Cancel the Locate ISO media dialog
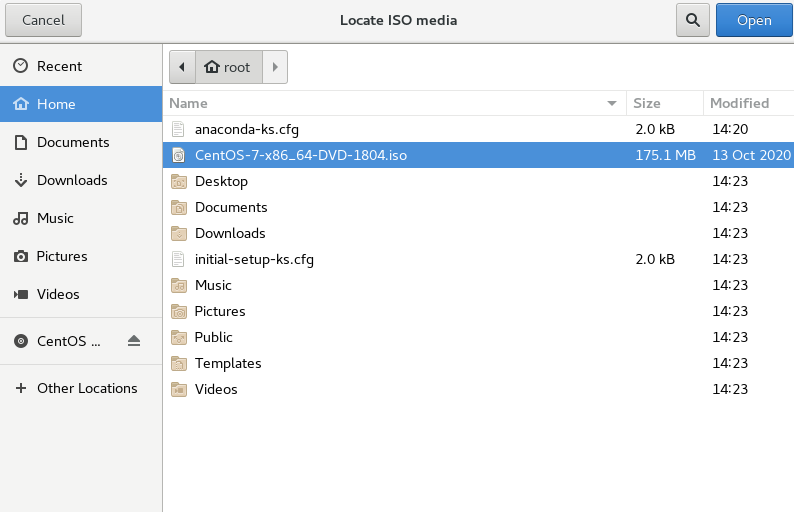This screenshot has width=794, height=512. click(x=44, y=20)
